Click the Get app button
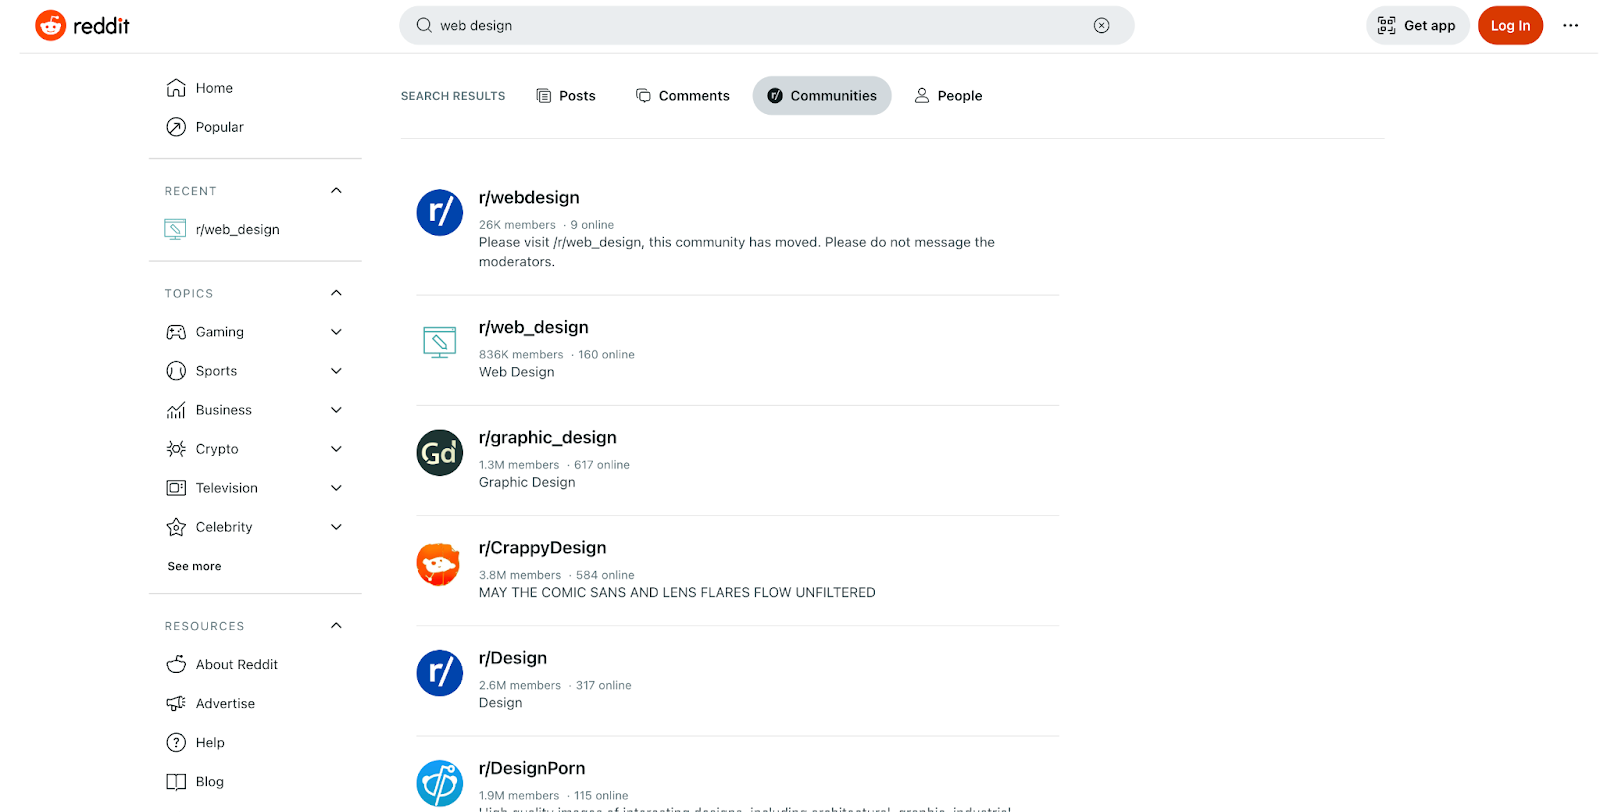The image size is (1600, 812). [x=1418, y=26]
